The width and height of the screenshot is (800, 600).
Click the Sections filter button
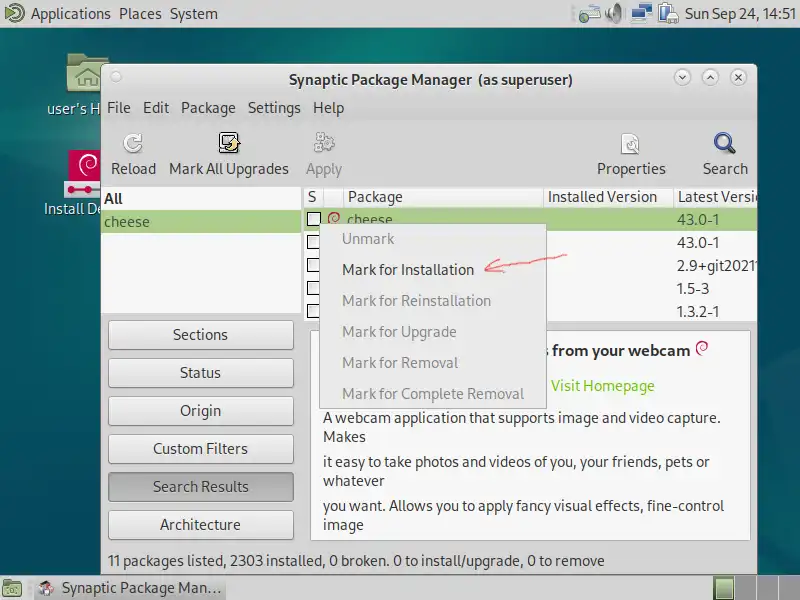click(x=201, y=335)
